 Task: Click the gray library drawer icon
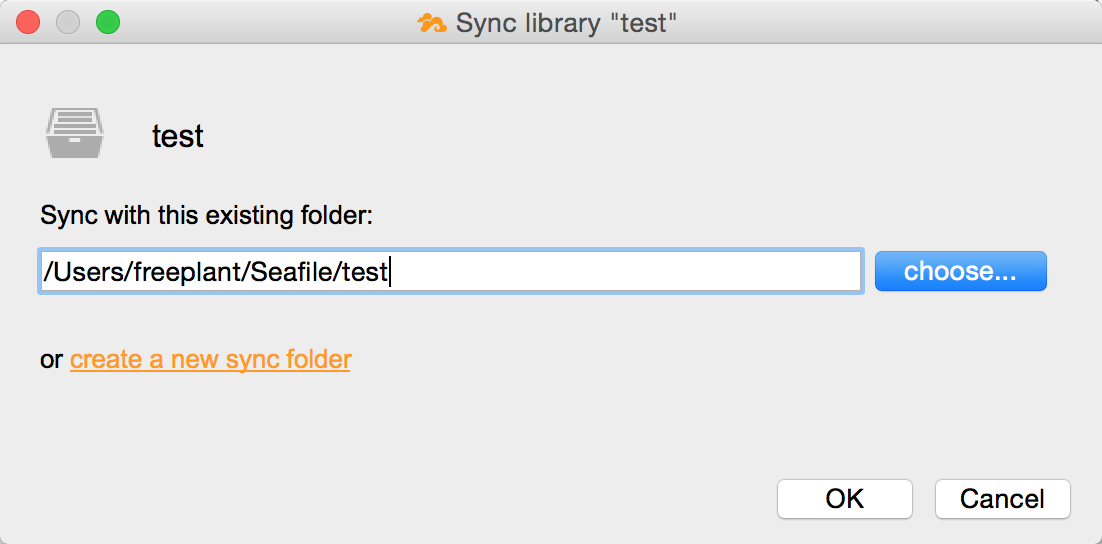[x=74, y=133]
